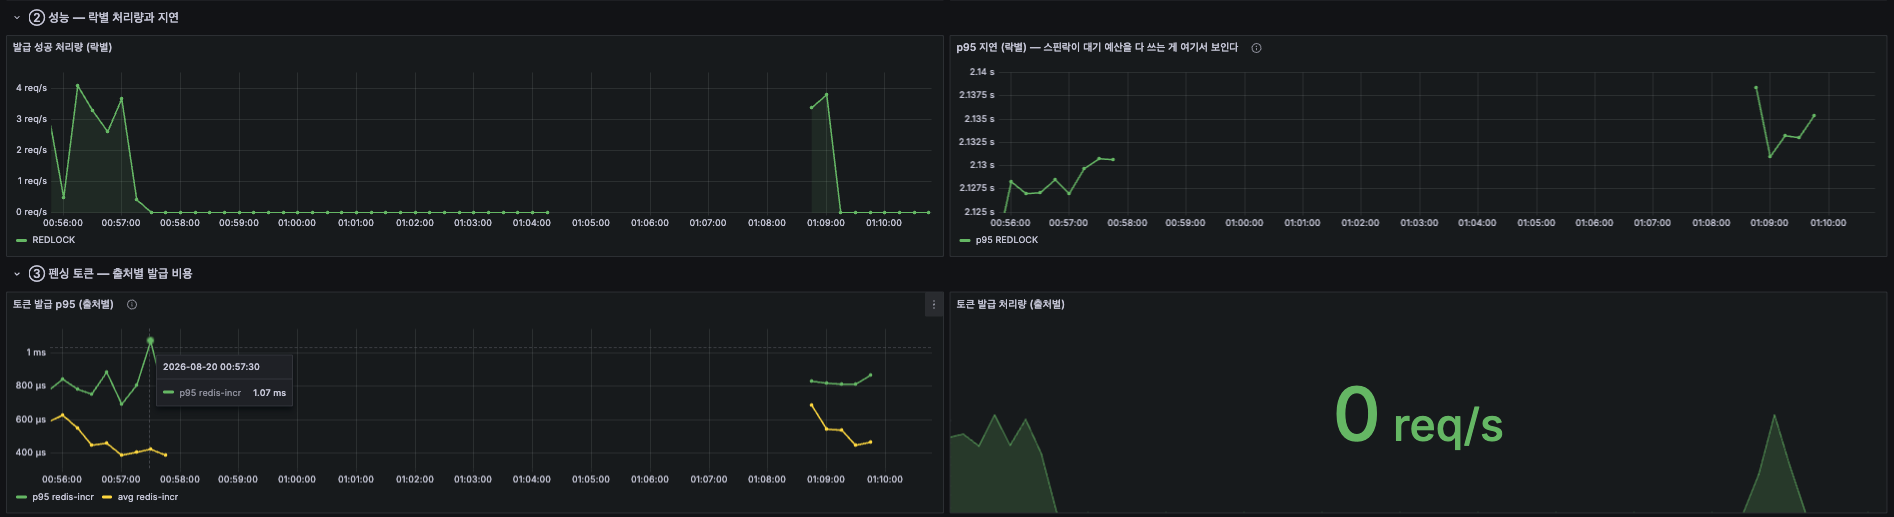
Task: Click the '0 req/s' stat value
Action: coord(1418,416)
